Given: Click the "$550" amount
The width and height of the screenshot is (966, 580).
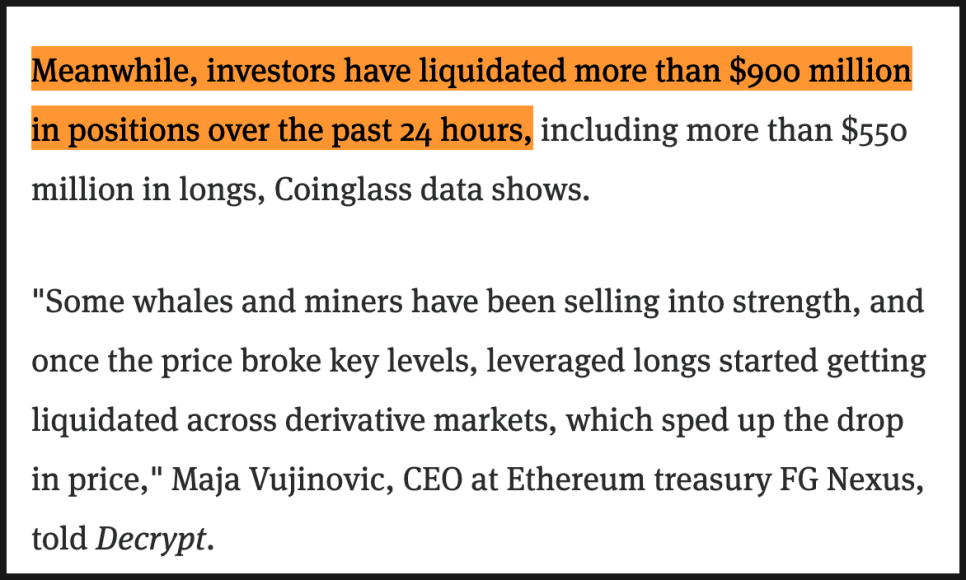Looking at the screenshot, I should click(x=874, y=131).
